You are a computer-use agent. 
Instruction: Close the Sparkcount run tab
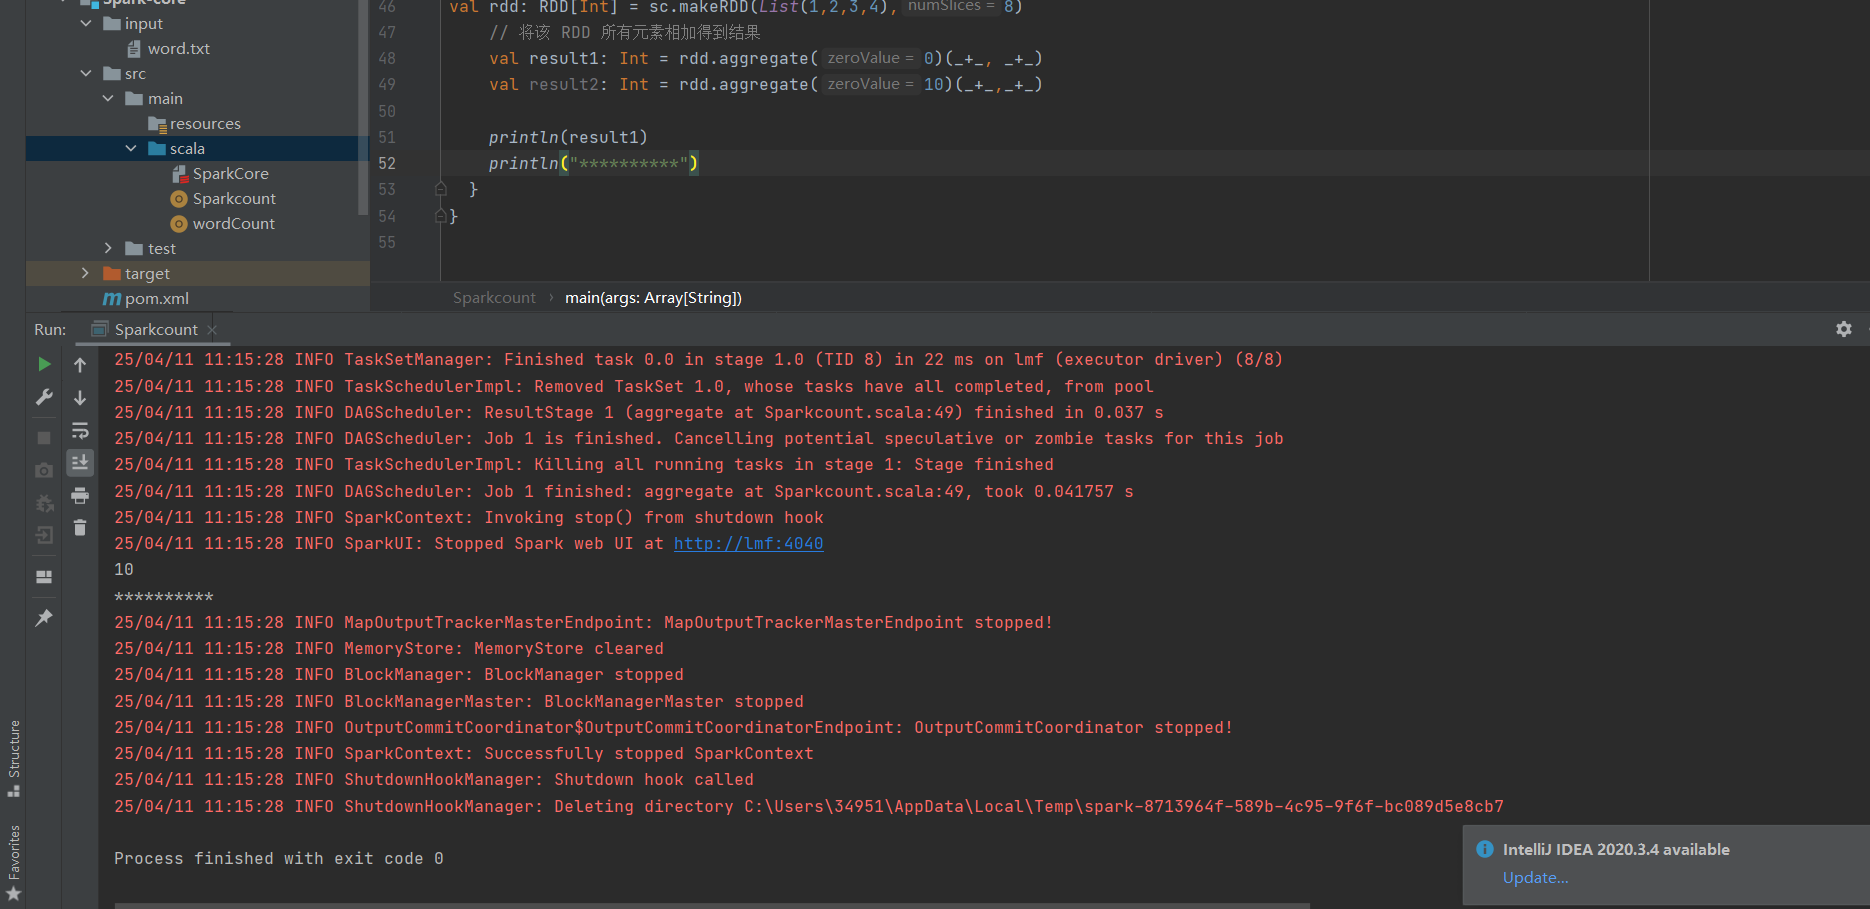[212, 330]
